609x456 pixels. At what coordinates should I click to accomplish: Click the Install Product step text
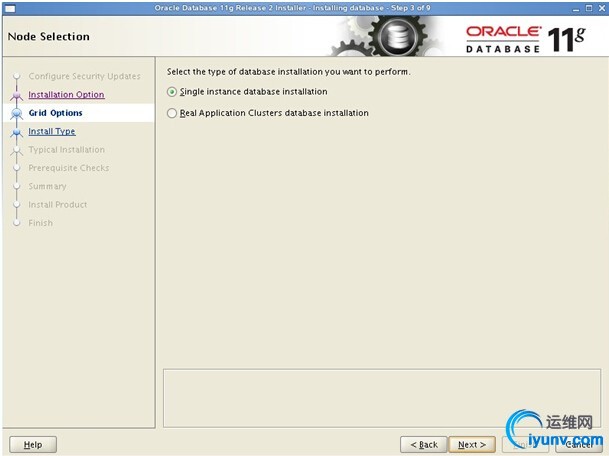[57, 205]
